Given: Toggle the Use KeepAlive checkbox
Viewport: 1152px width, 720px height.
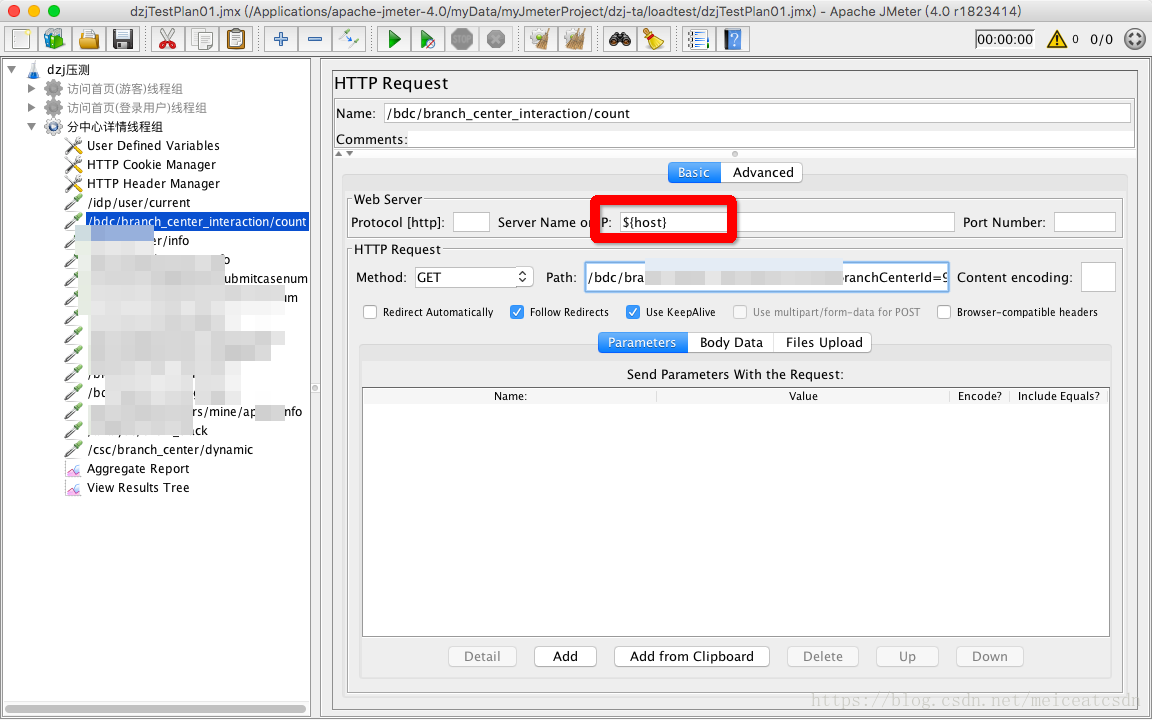Looking at the screenshot, I should (633, 312).
